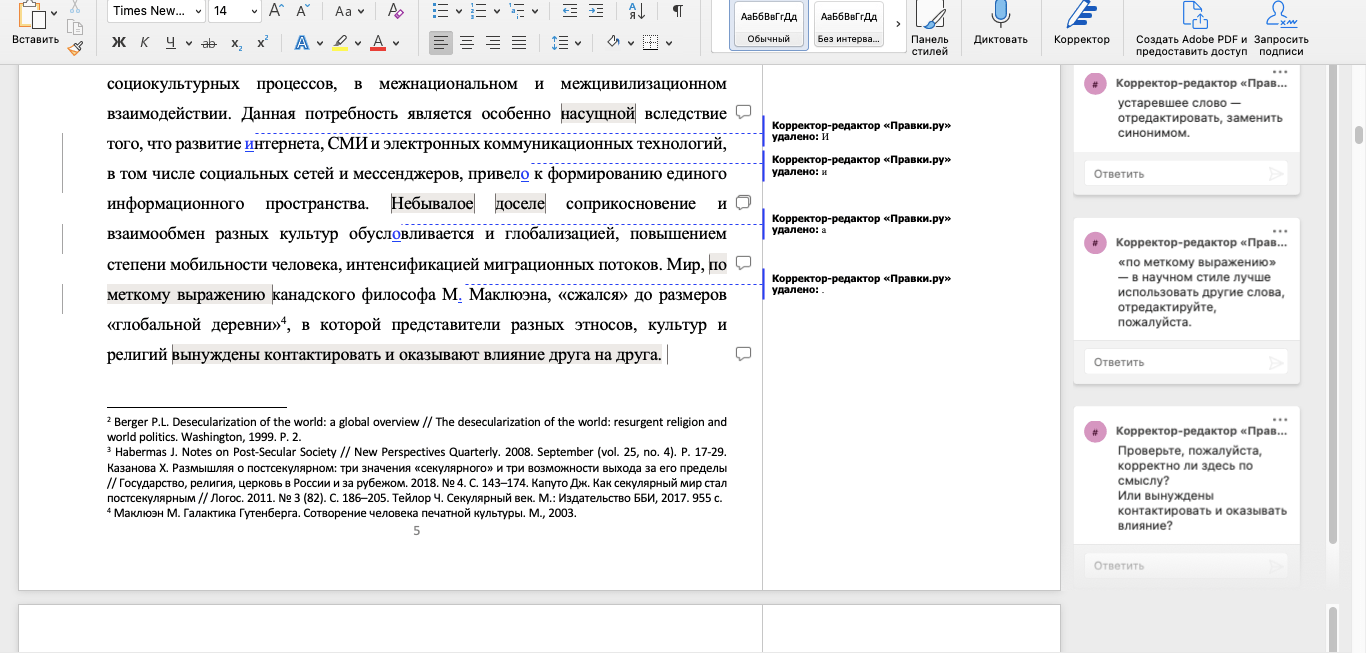The image size is (1366, 653).
Task: Apply a numbered list
Action: pos(478,11)
